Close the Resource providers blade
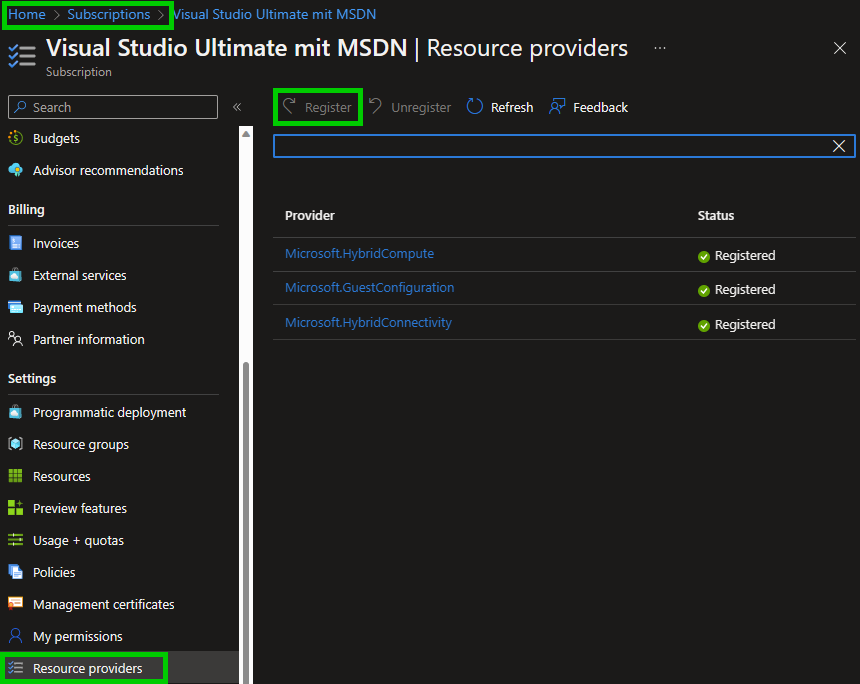The image size is (860, 684). pyautogui.click(x=840, y=48)
